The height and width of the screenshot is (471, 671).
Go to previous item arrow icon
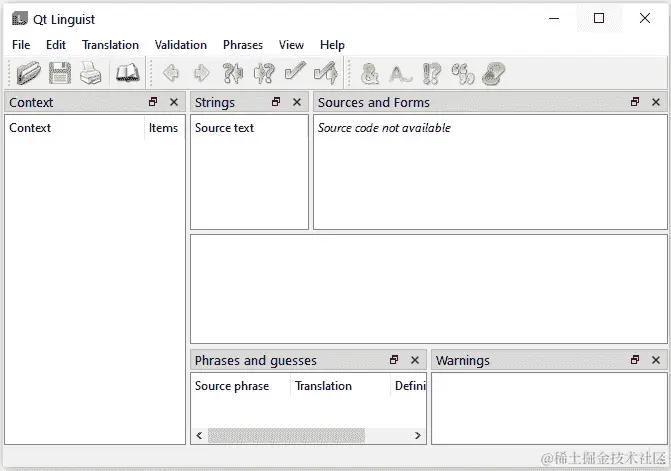click(171, 73)
